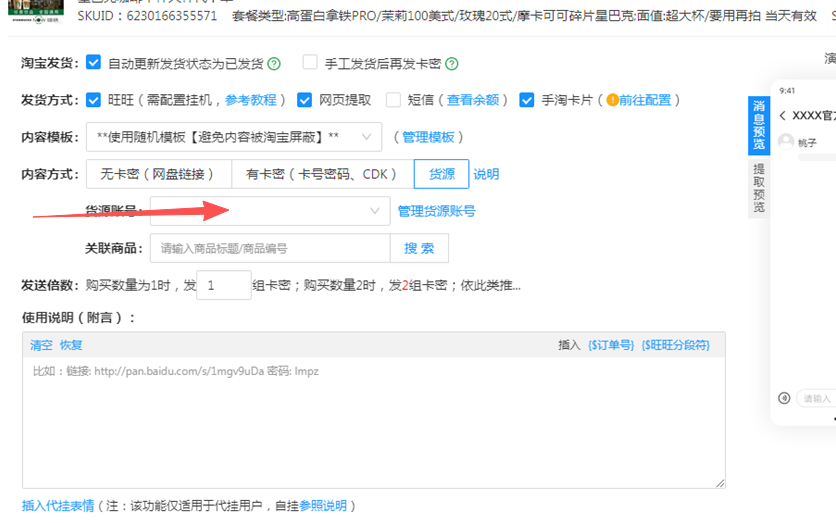Insert {$订单号} variable into instructions
The image size is (836, 523).
click(x=610, y=345)
